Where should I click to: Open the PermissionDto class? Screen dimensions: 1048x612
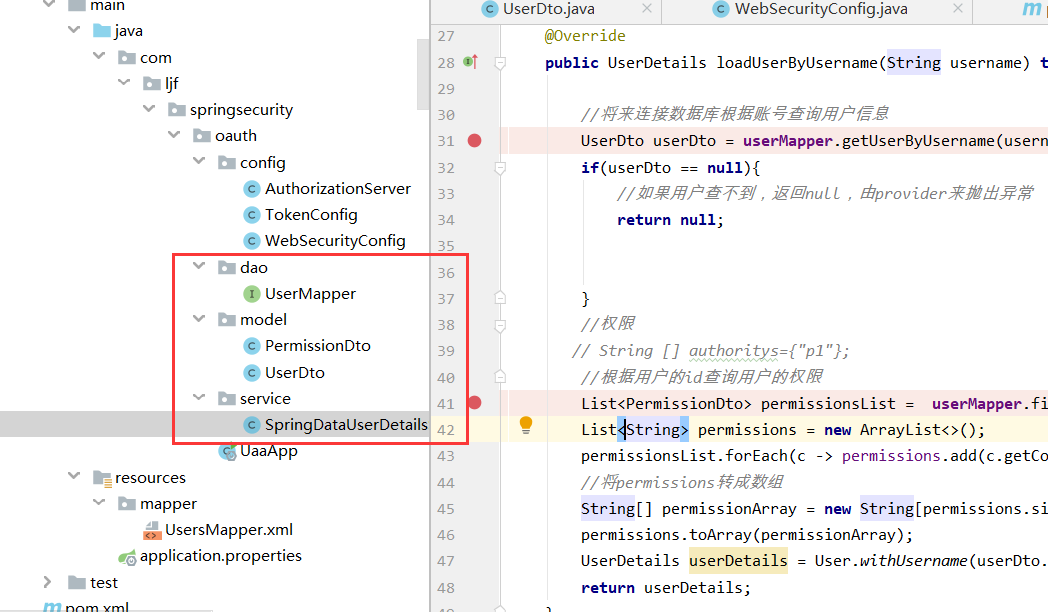click(317, 346)
